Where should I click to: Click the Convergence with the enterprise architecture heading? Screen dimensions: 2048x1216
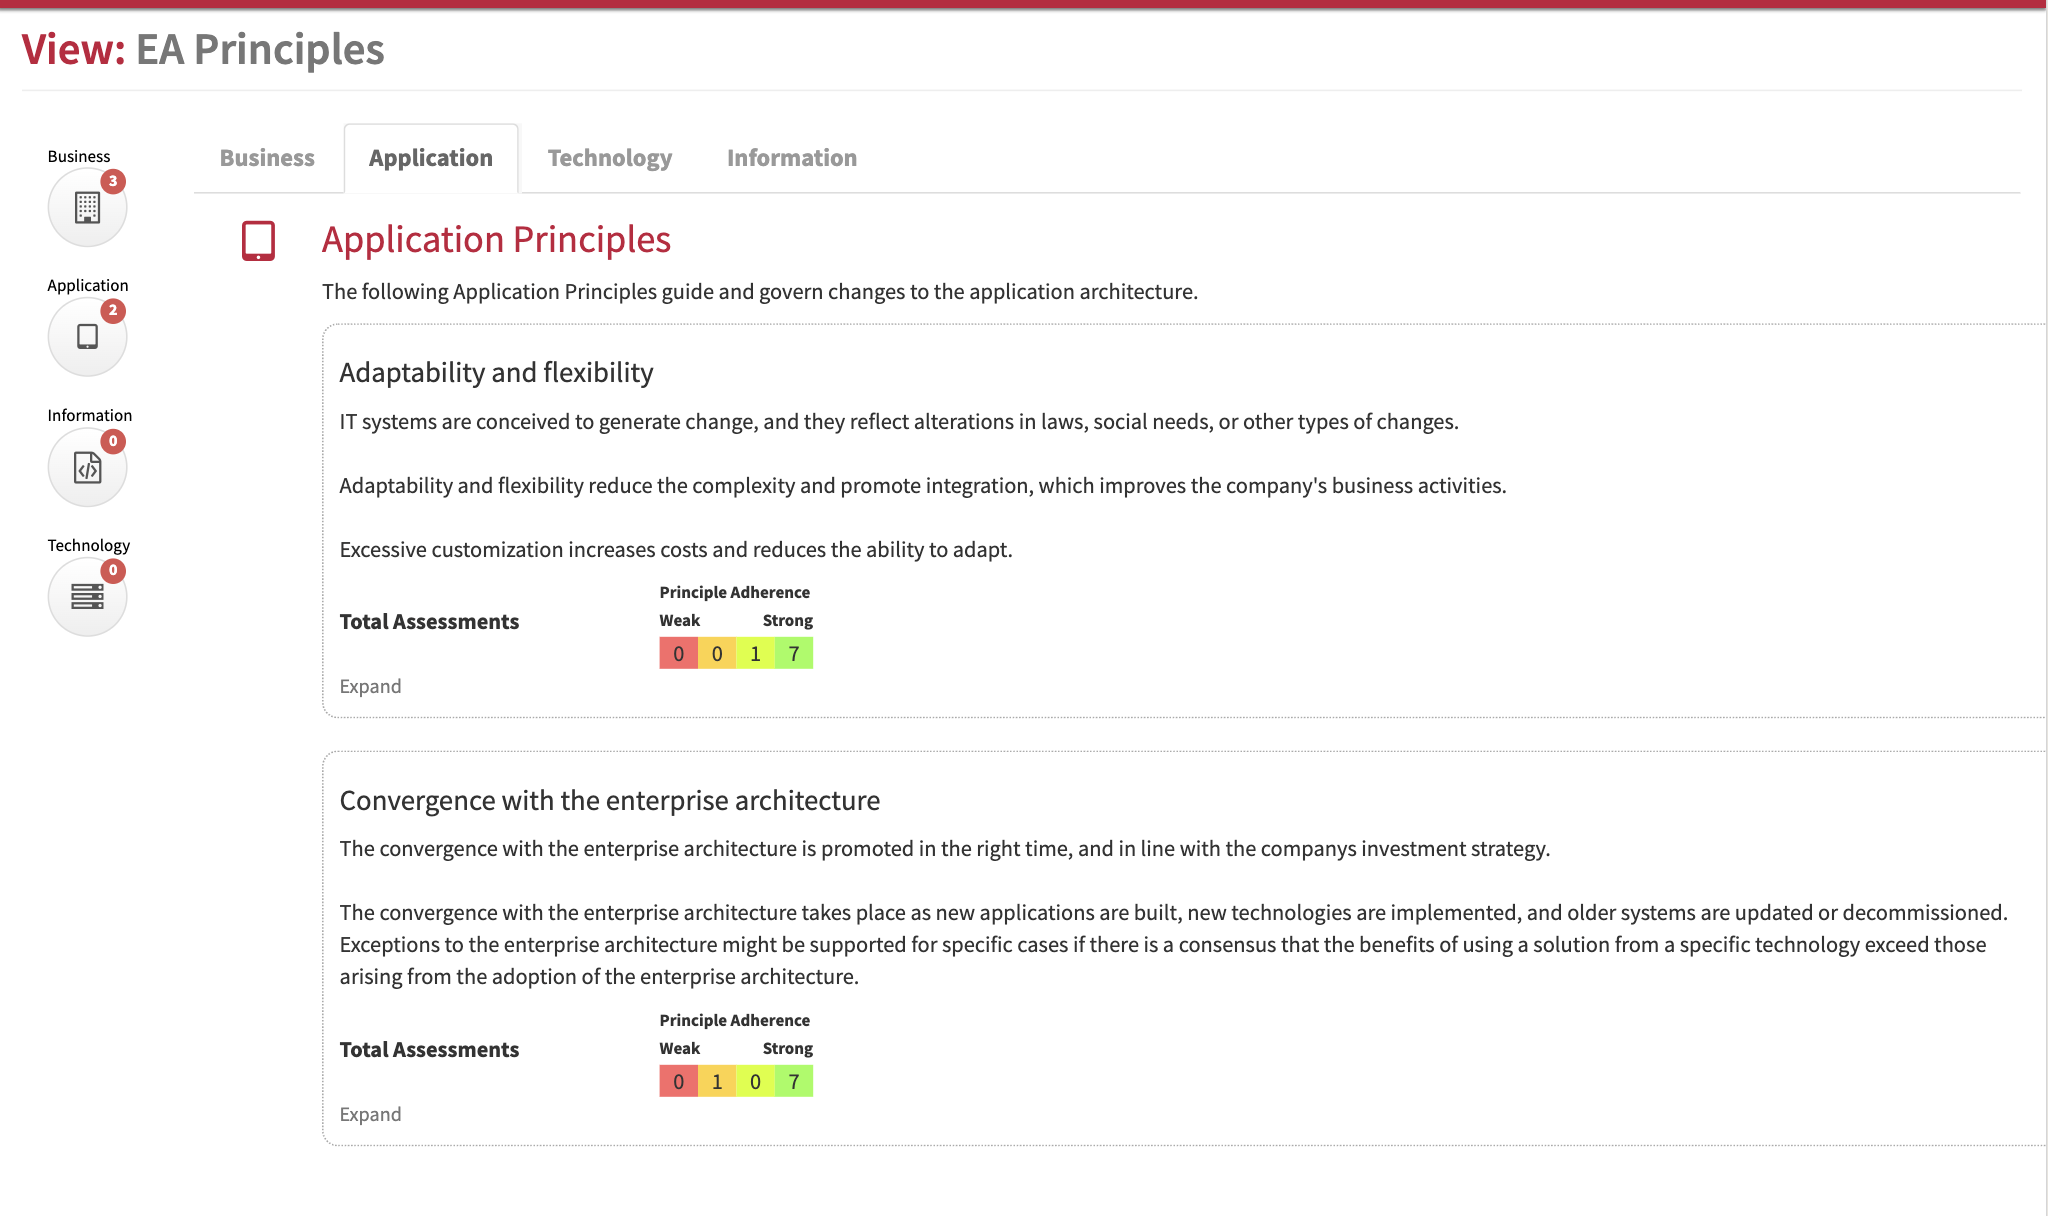pyautogui.click(x=609, y=800)
